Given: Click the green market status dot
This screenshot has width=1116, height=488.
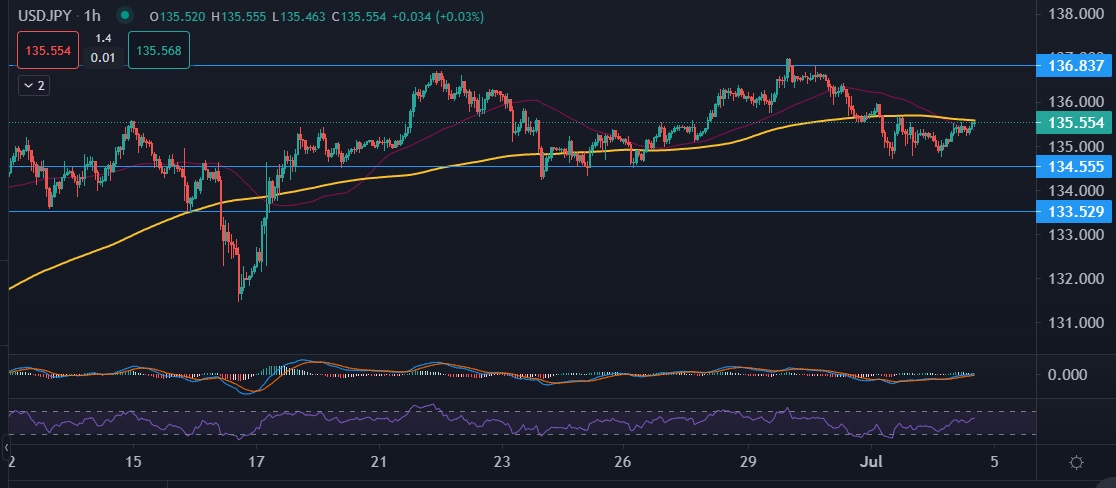Looking at the screenshot, I should 126,15.
